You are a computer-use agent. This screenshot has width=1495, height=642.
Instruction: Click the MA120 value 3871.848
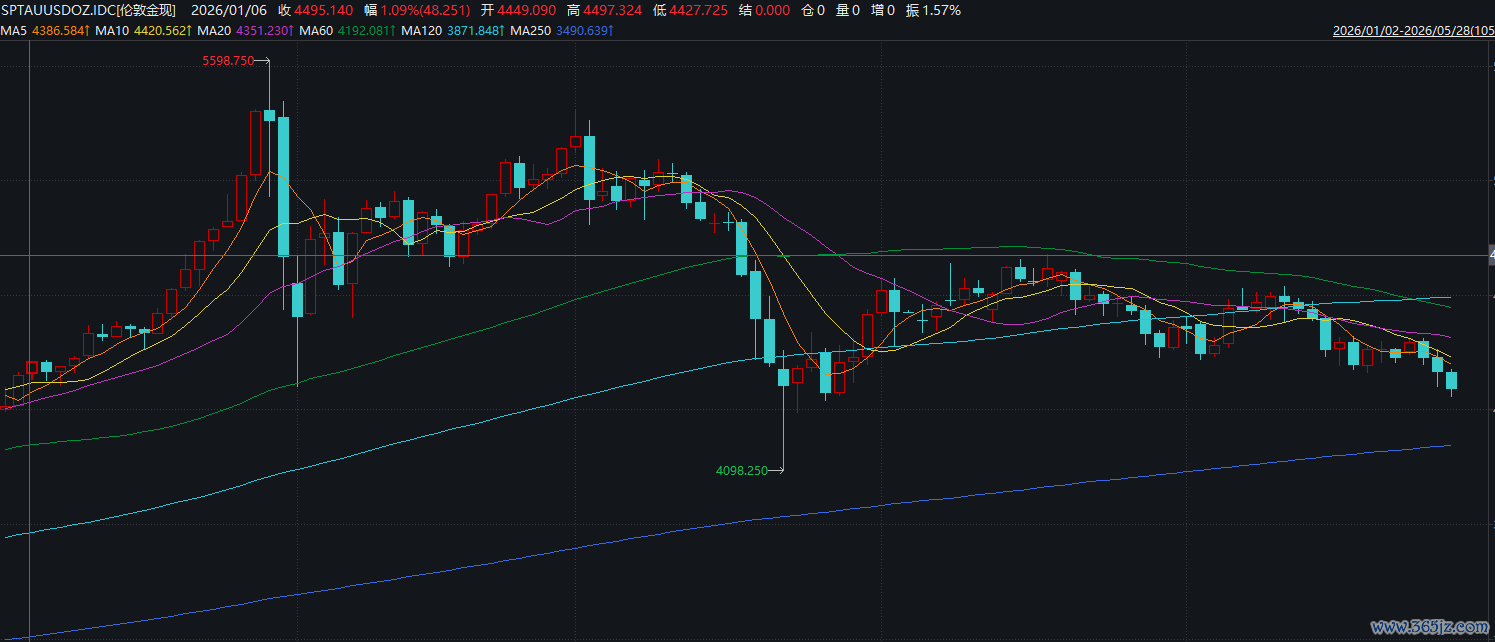pyautogui.click(x=475, y=31)
